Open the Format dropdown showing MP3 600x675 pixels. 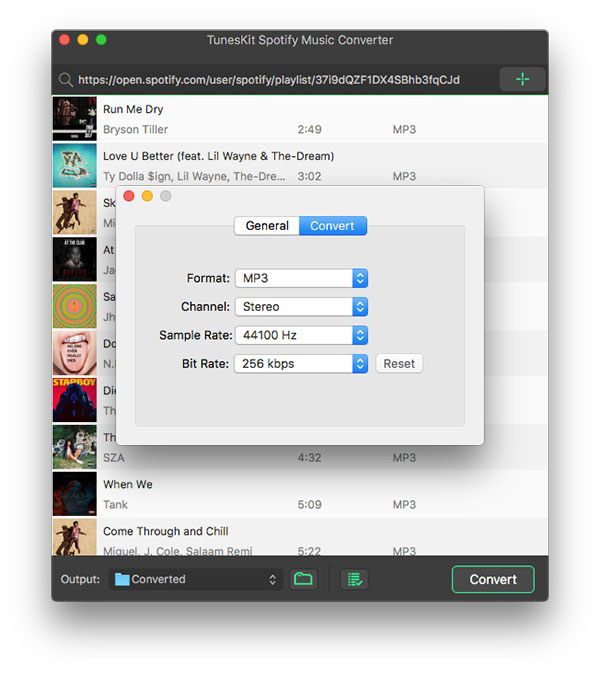[x=301, y=278]
